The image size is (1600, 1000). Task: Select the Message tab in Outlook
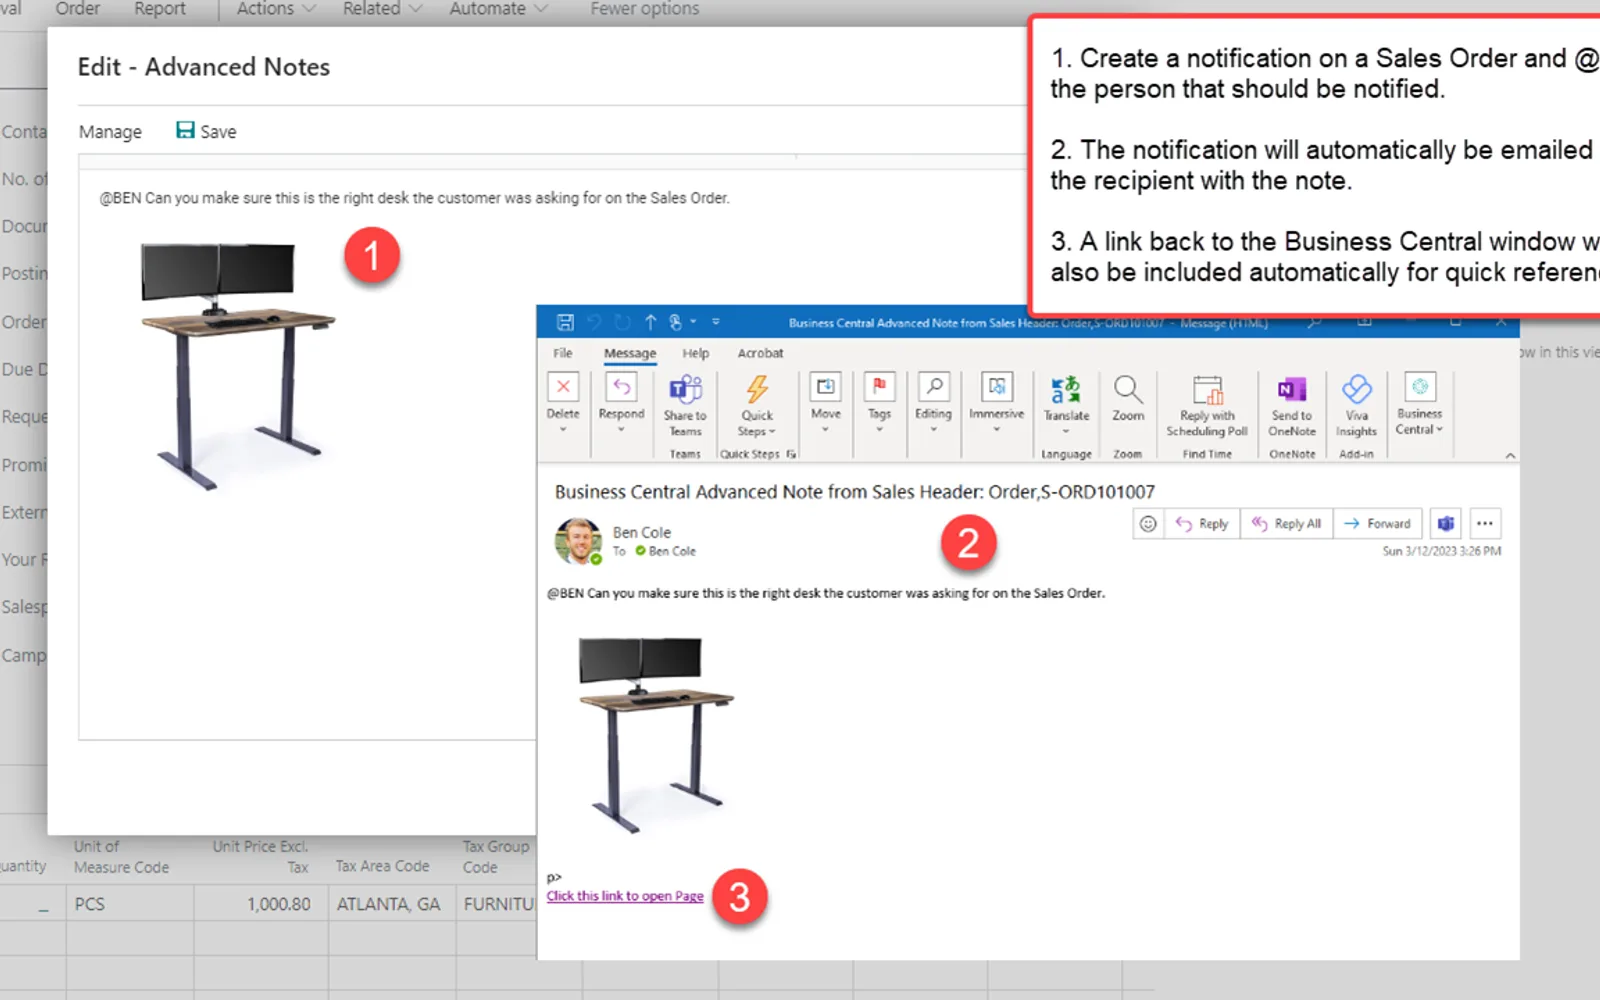click(630, 353)
